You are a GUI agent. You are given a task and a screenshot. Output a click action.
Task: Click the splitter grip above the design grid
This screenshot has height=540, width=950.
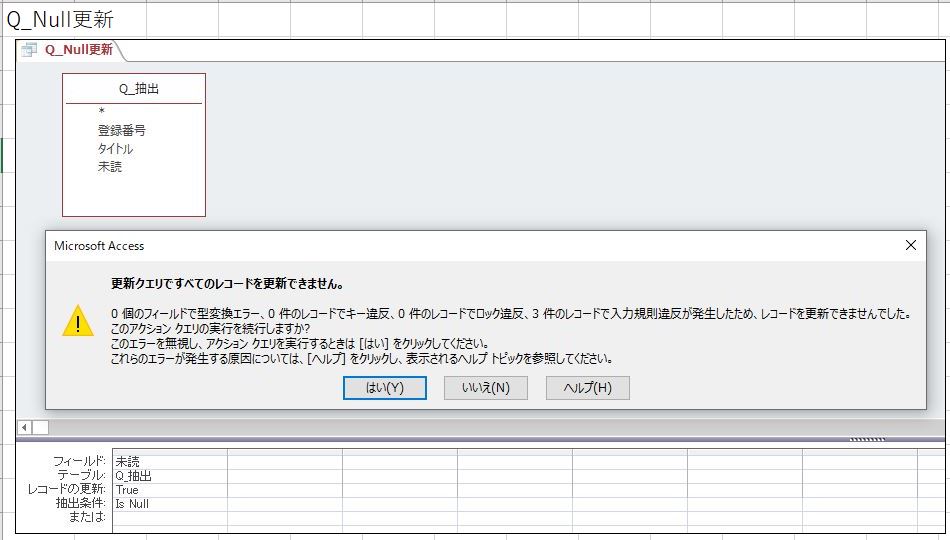[866, 439]
